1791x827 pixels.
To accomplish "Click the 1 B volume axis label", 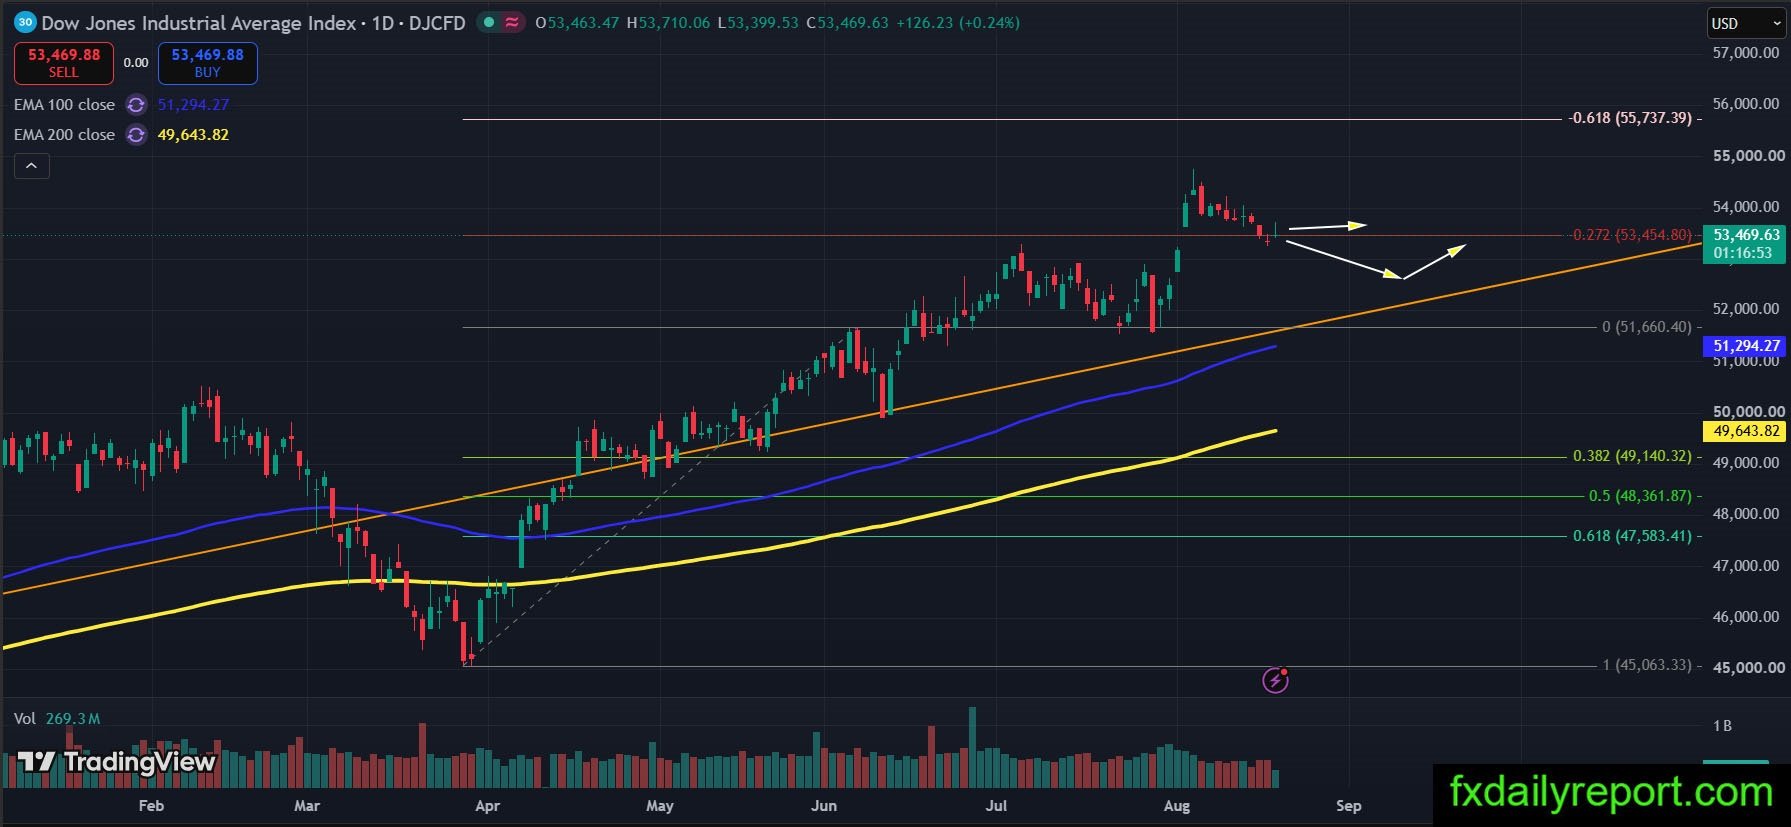I will 1722,726.
